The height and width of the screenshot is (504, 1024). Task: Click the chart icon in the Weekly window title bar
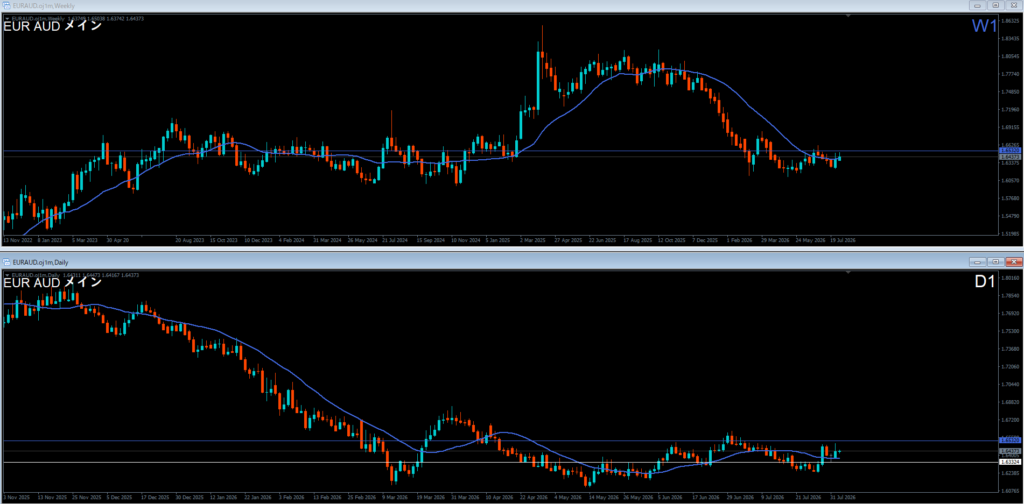coord(6,5)
